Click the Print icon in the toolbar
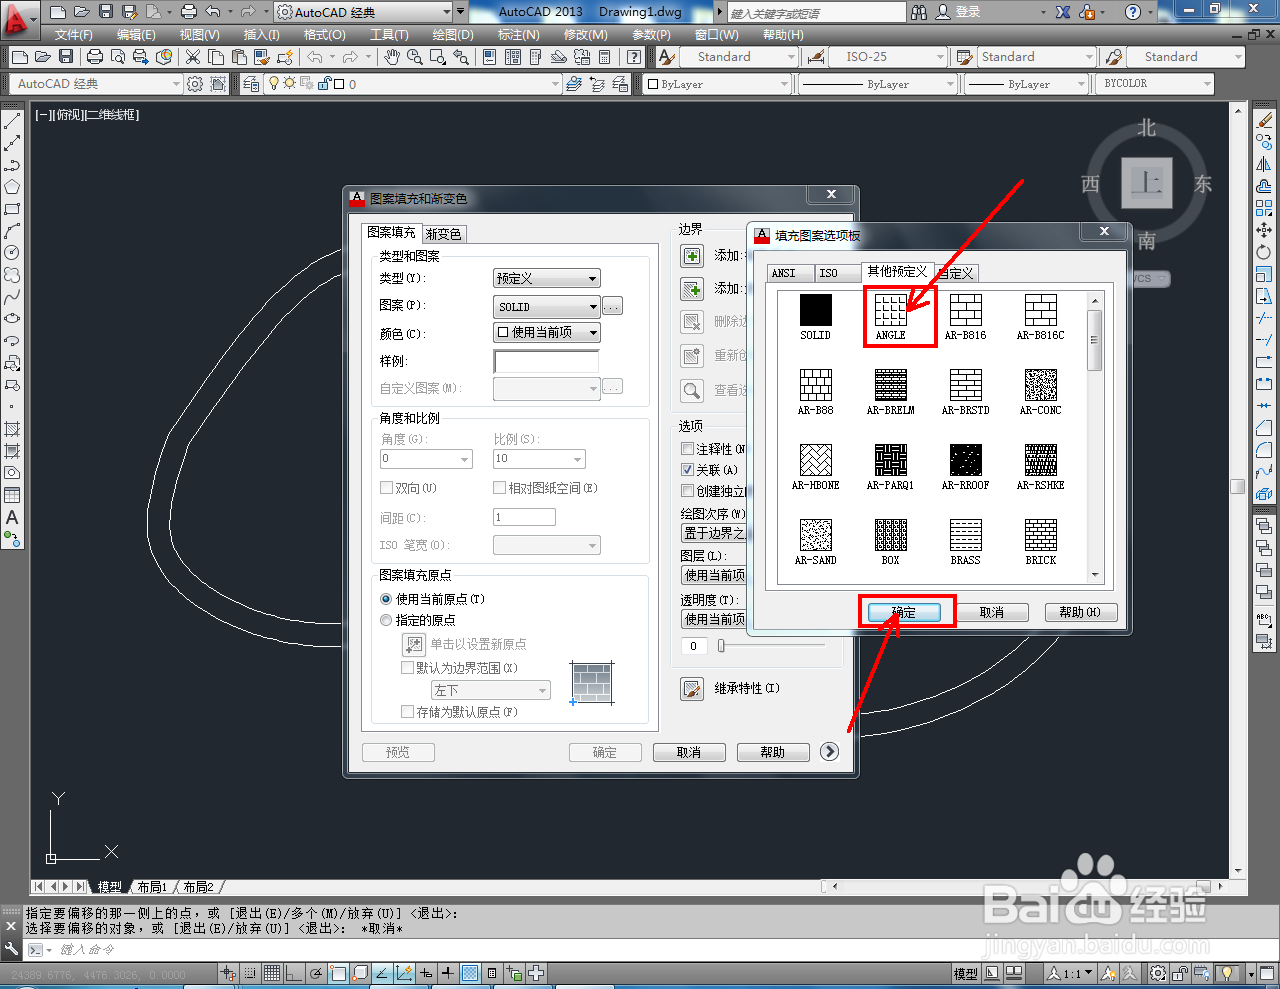This screenshot has height=989, width=1280. pos(95,57)
